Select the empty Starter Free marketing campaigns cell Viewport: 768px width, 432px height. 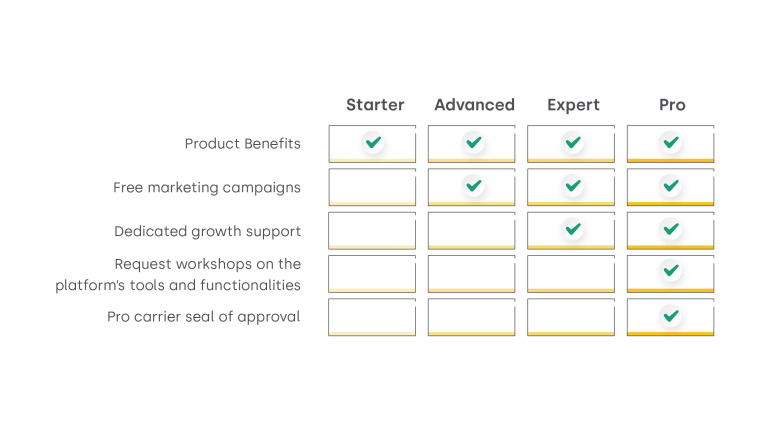click(x=372, y=187)
